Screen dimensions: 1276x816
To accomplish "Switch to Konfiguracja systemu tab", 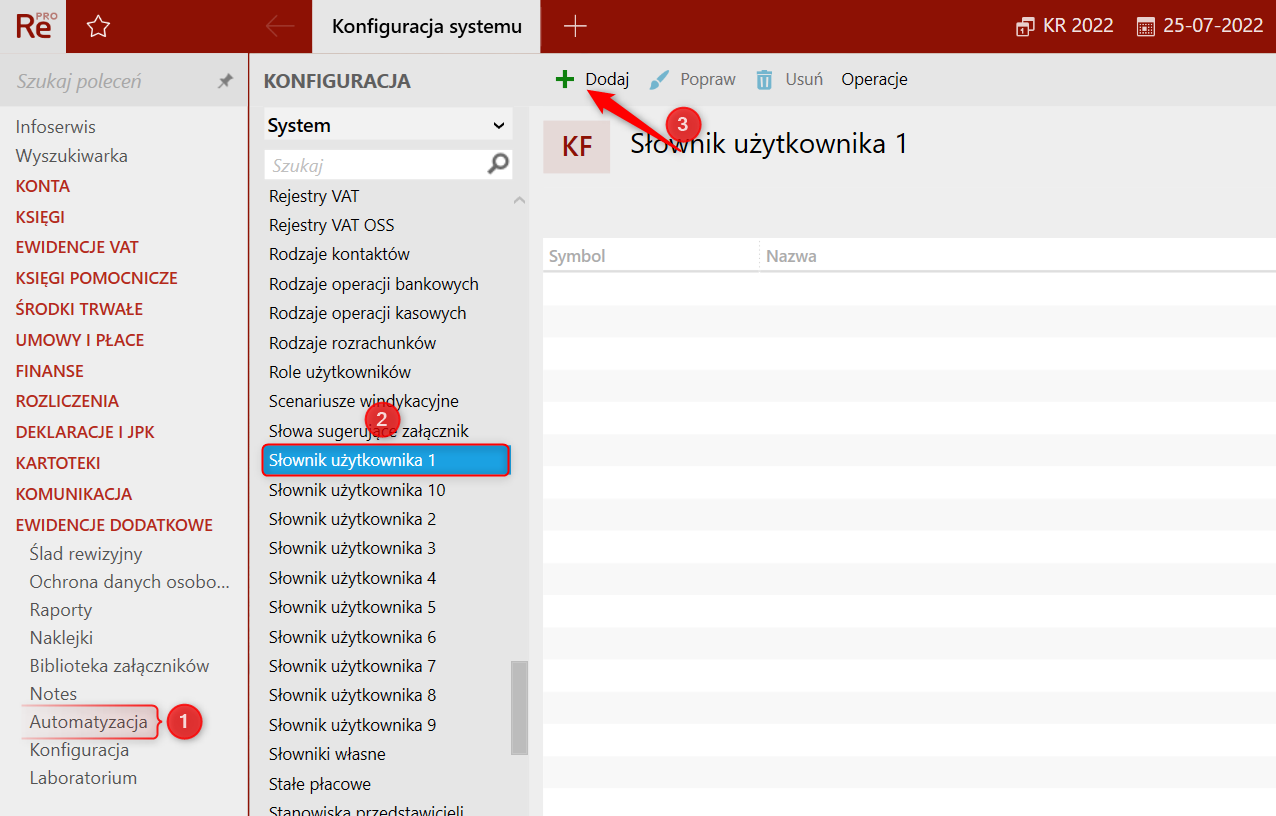I will (427, 27).
